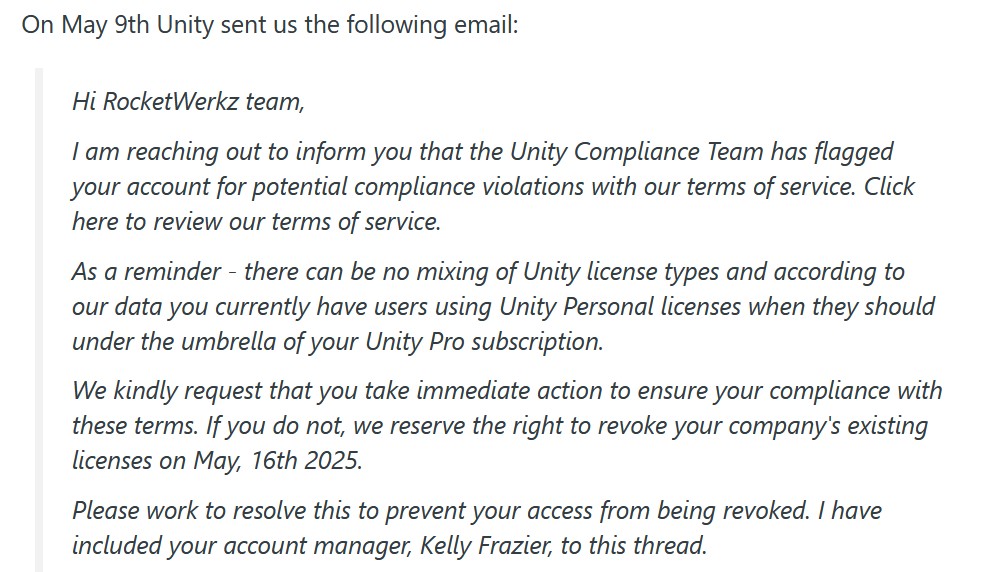Screen dimensions: 990x572
Task: Click the text 'As a reminder'
Action: coord(146,271)
